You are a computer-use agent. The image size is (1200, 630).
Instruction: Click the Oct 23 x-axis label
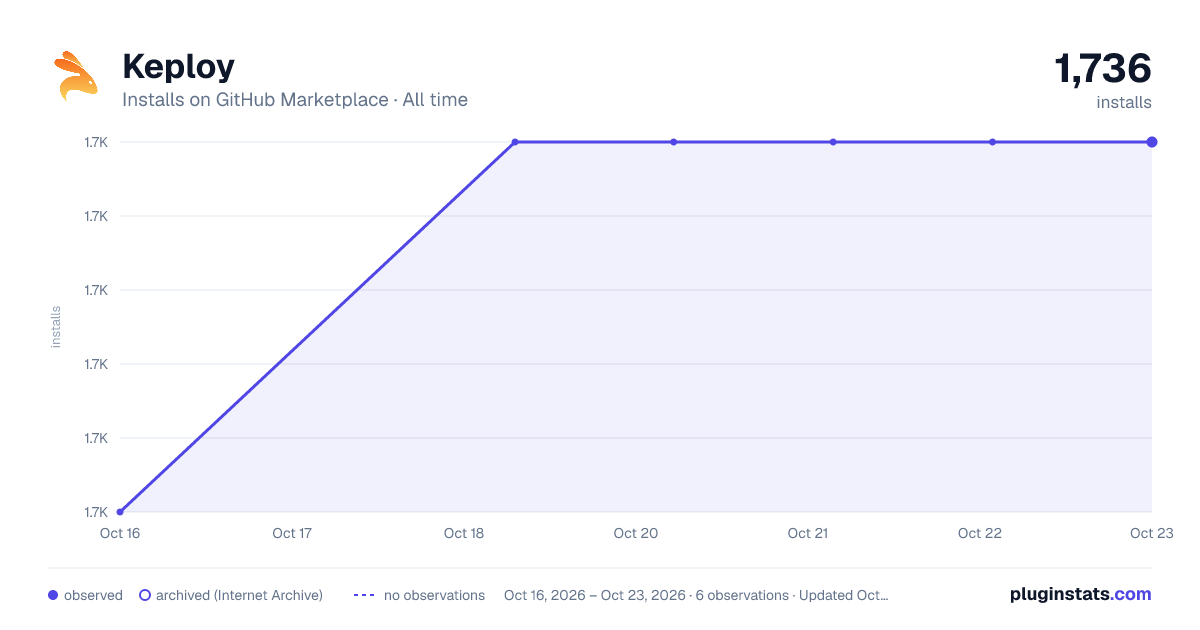coord(1151,533)
